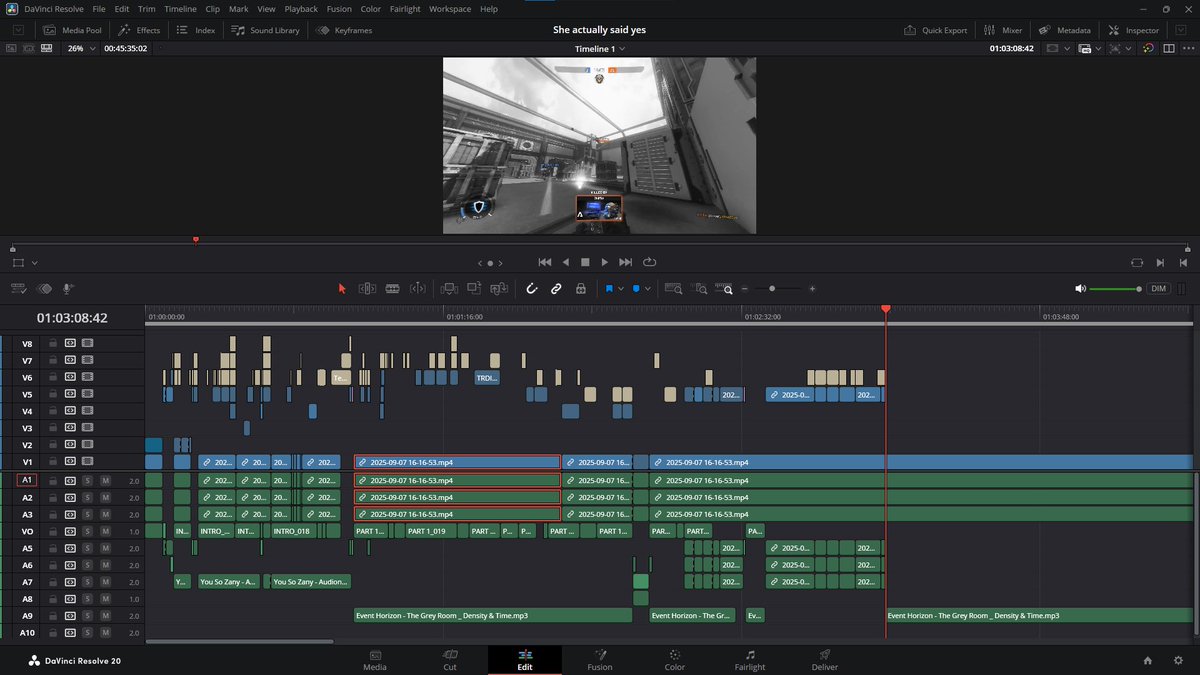Screen dimensions: 1200x675
Task: Mute the VO track
Action: pyautogui.click(x=104, y=531)
